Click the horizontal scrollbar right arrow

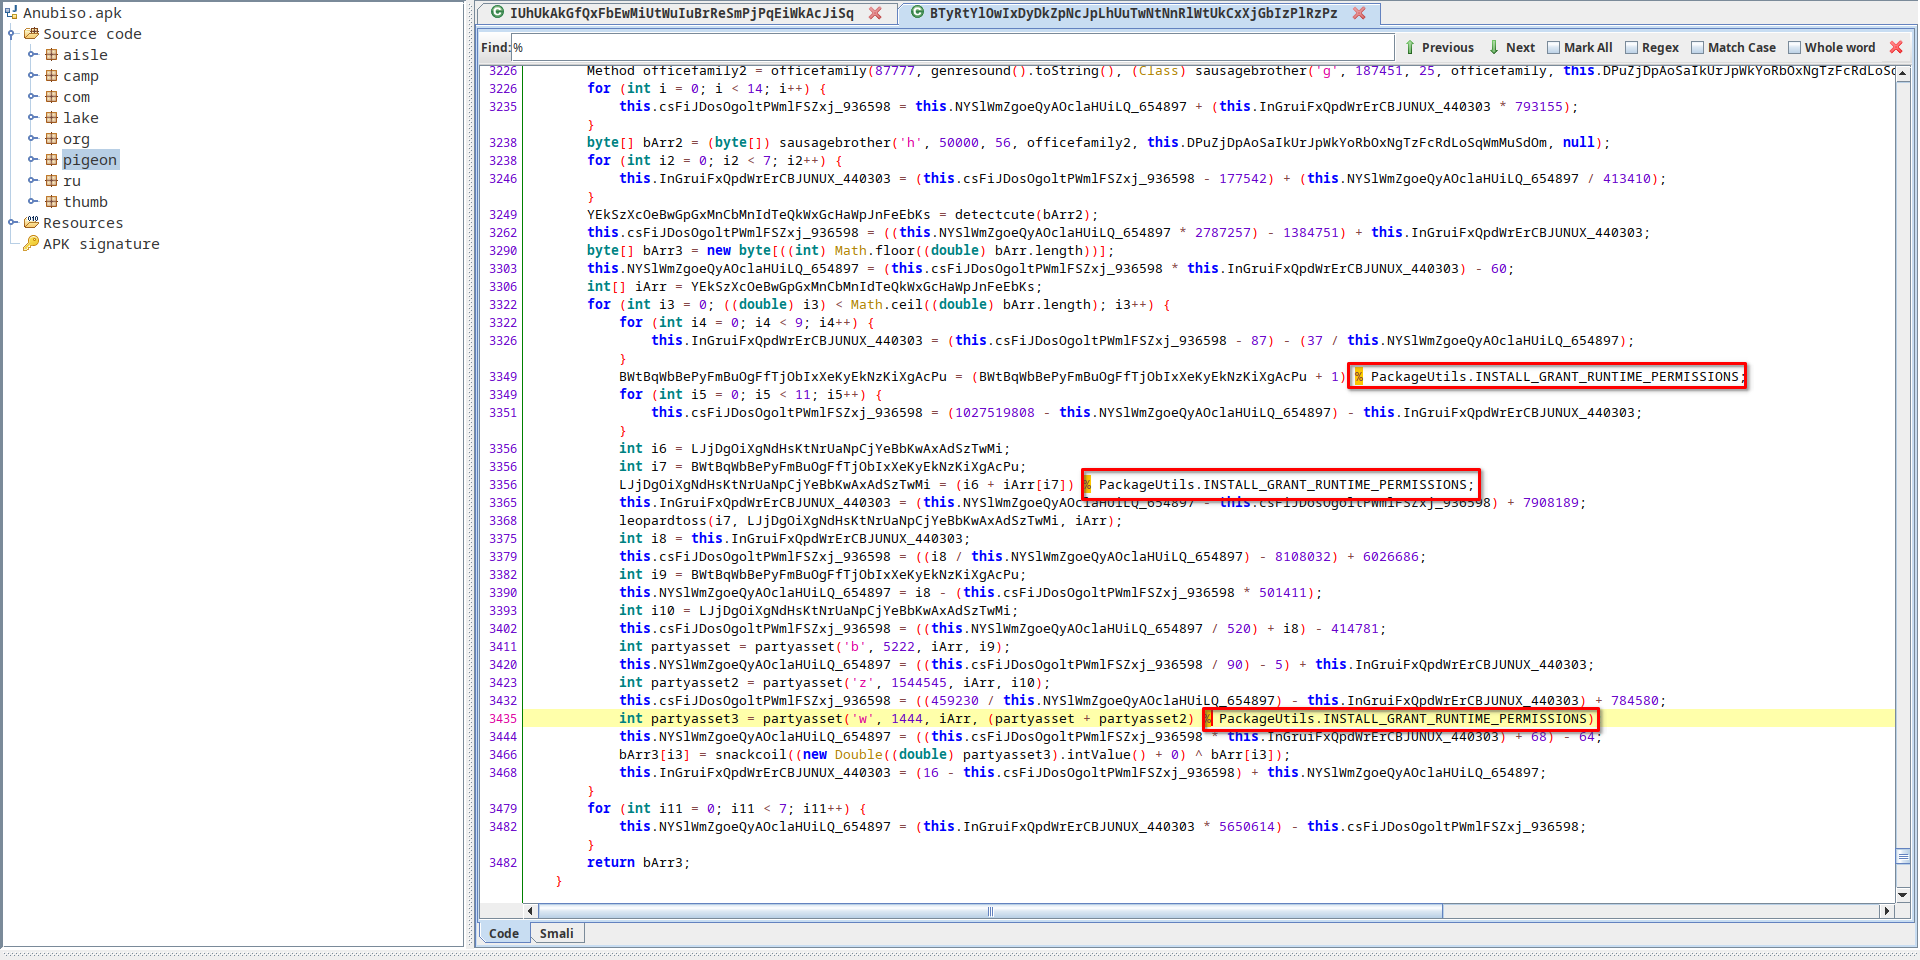coord(1887,911)
